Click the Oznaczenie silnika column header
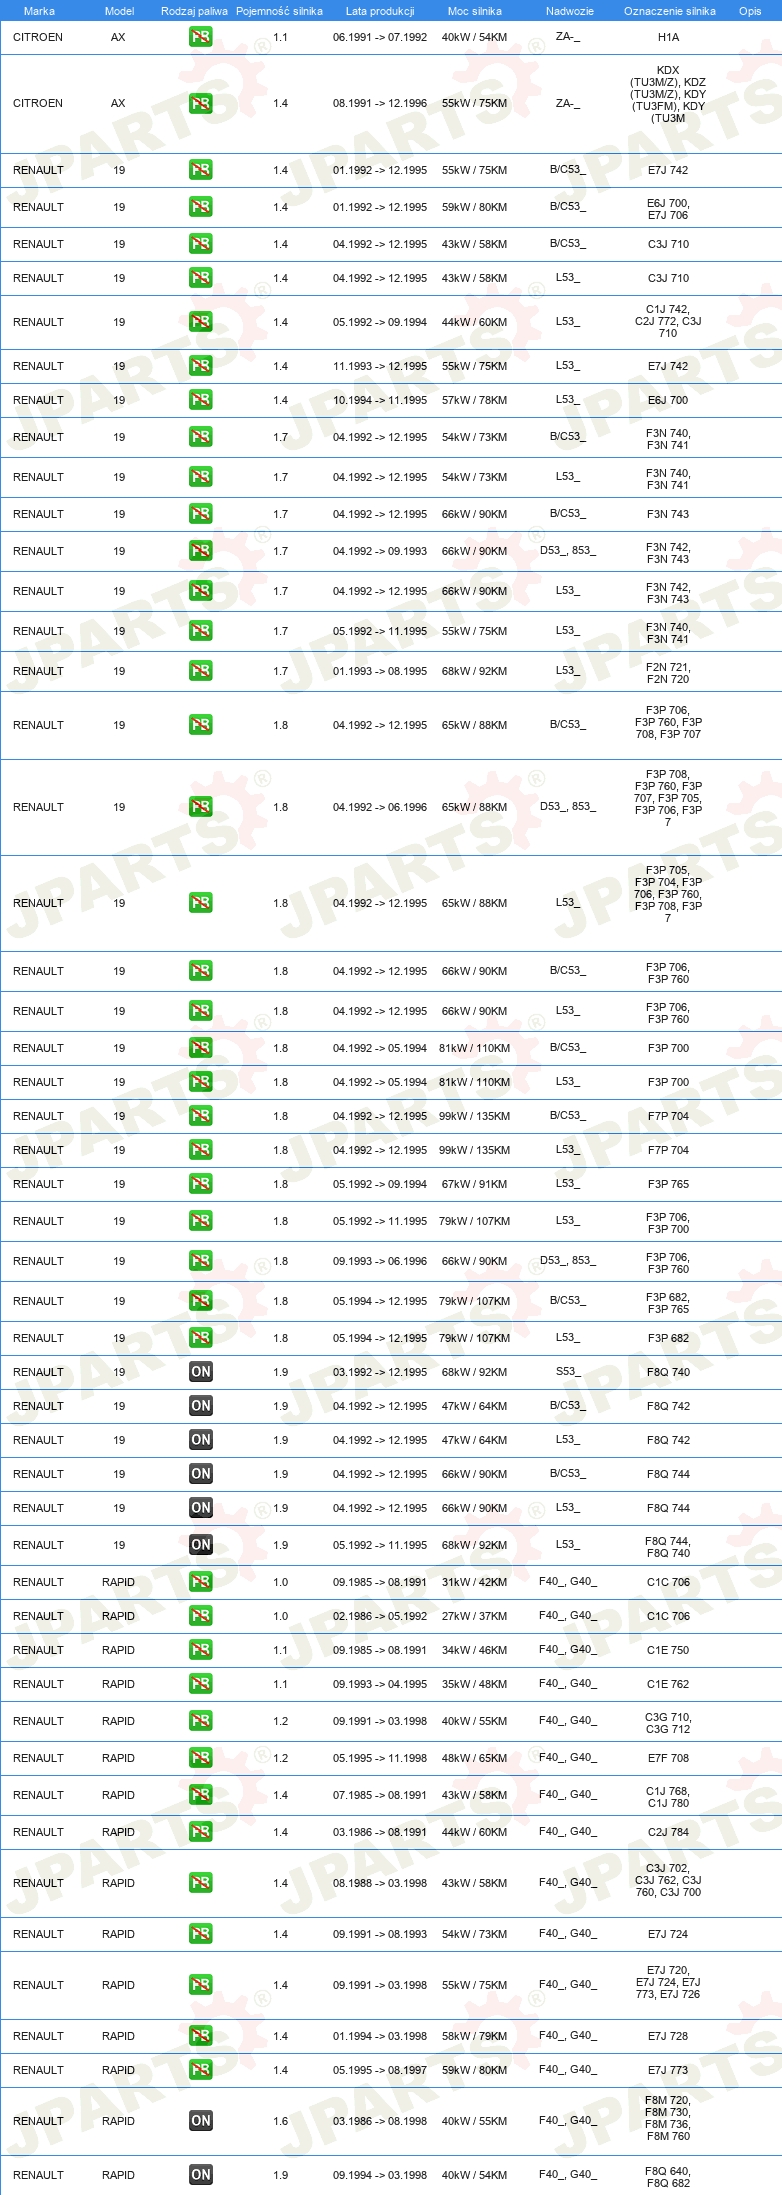This screenshot has height=2195, width=782. pyautogui.click(x=669, y=11)
